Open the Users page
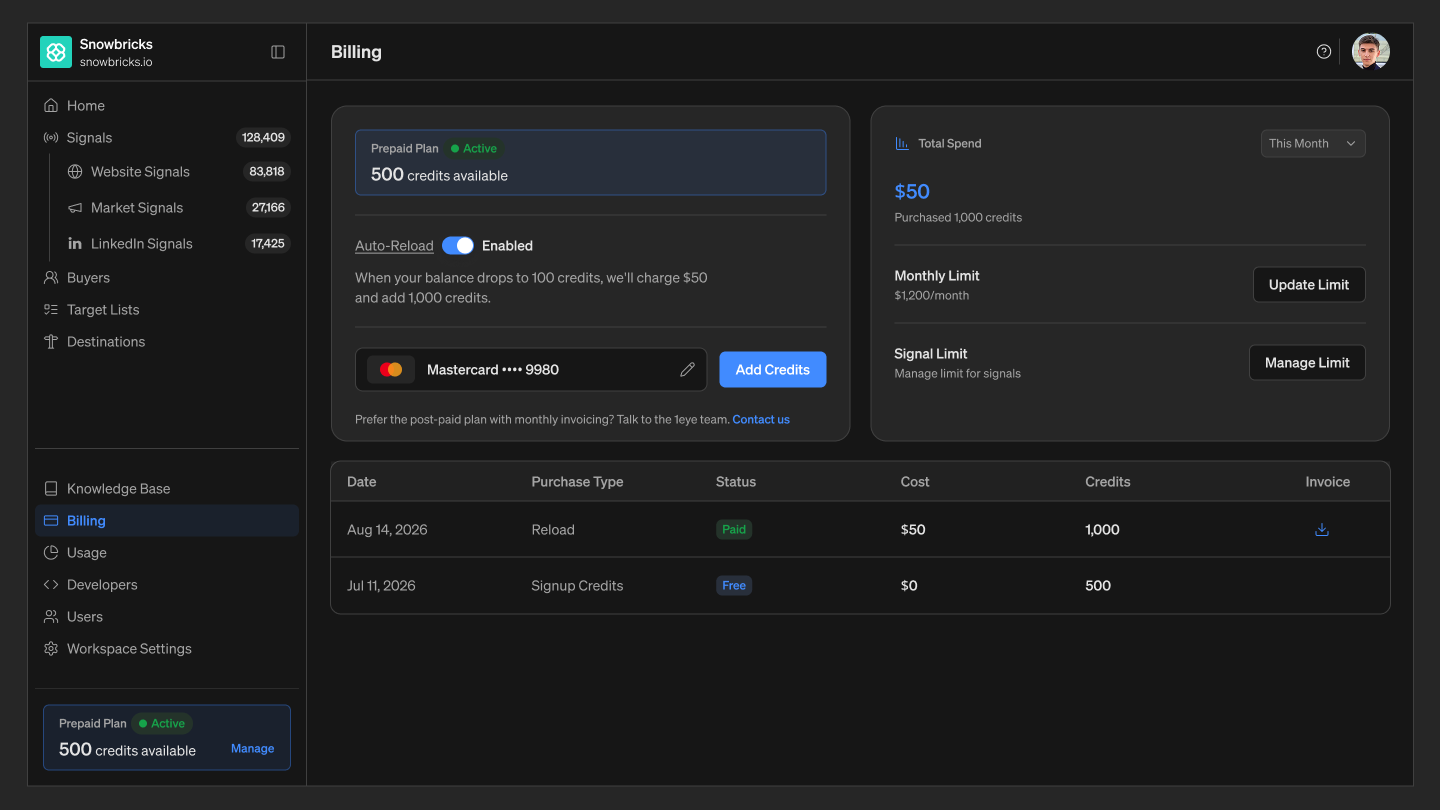1440x810 pixels. point(167,617)
